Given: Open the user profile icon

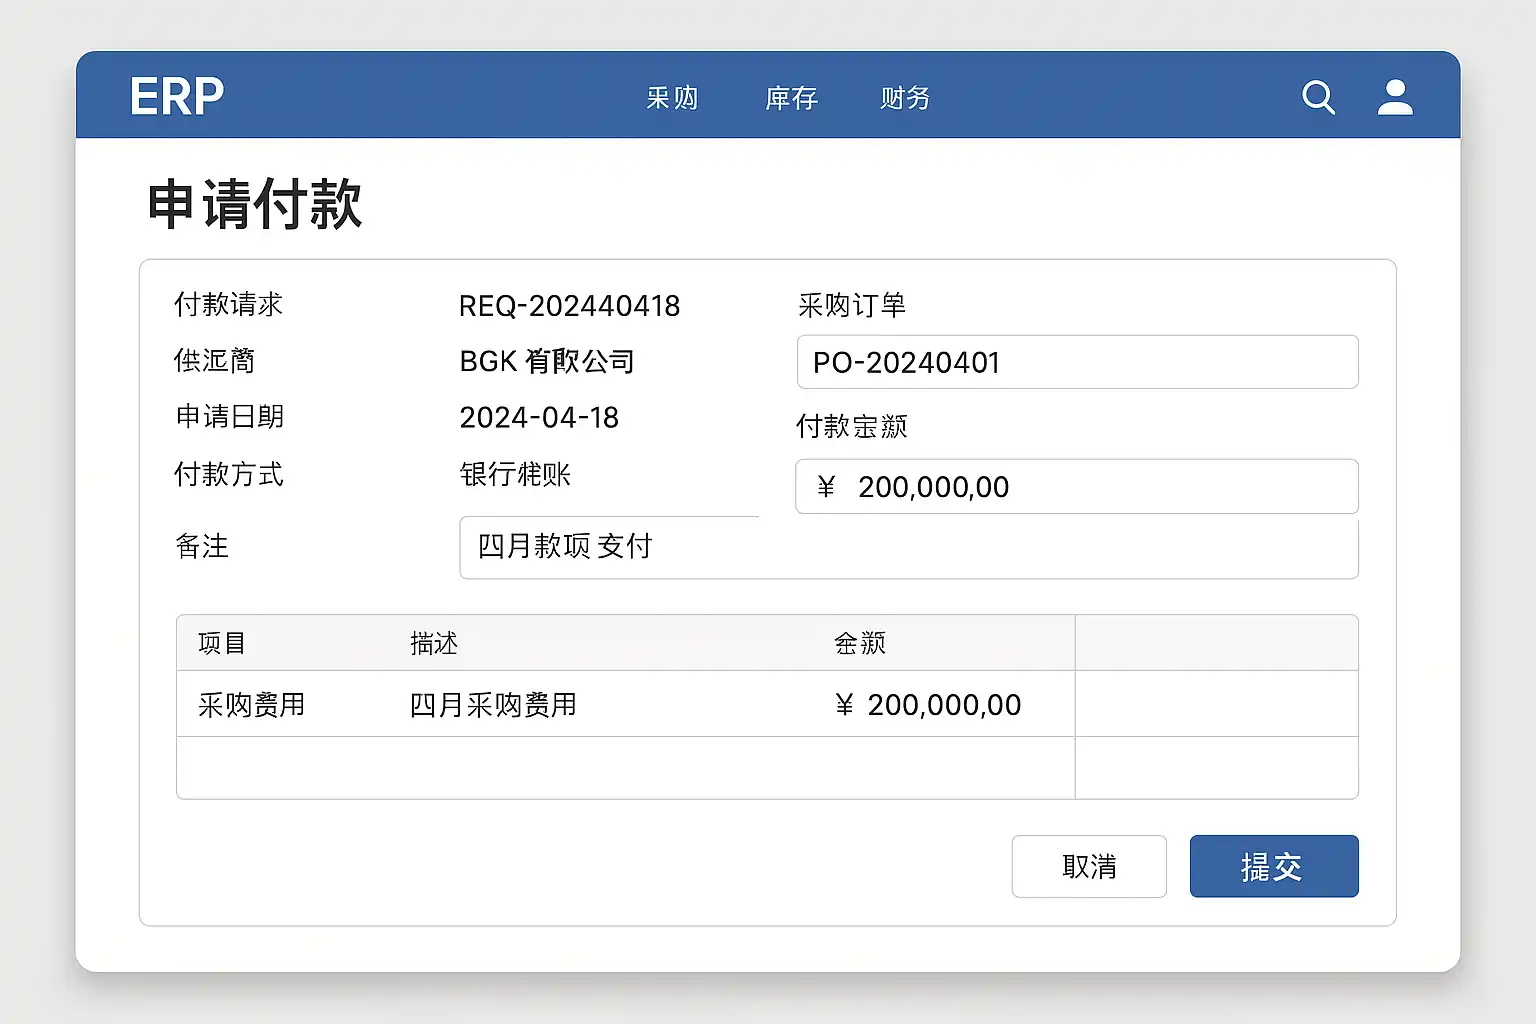Looking at the screenshot, I should click(1395, 98).
